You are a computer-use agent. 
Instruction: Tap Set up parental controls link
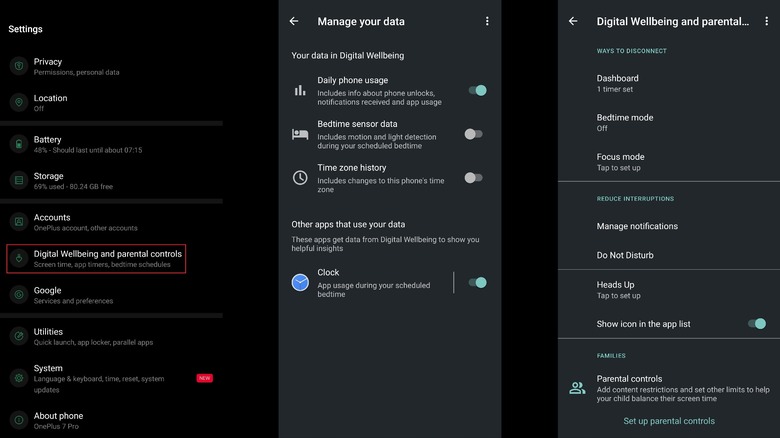coord(669,421)
